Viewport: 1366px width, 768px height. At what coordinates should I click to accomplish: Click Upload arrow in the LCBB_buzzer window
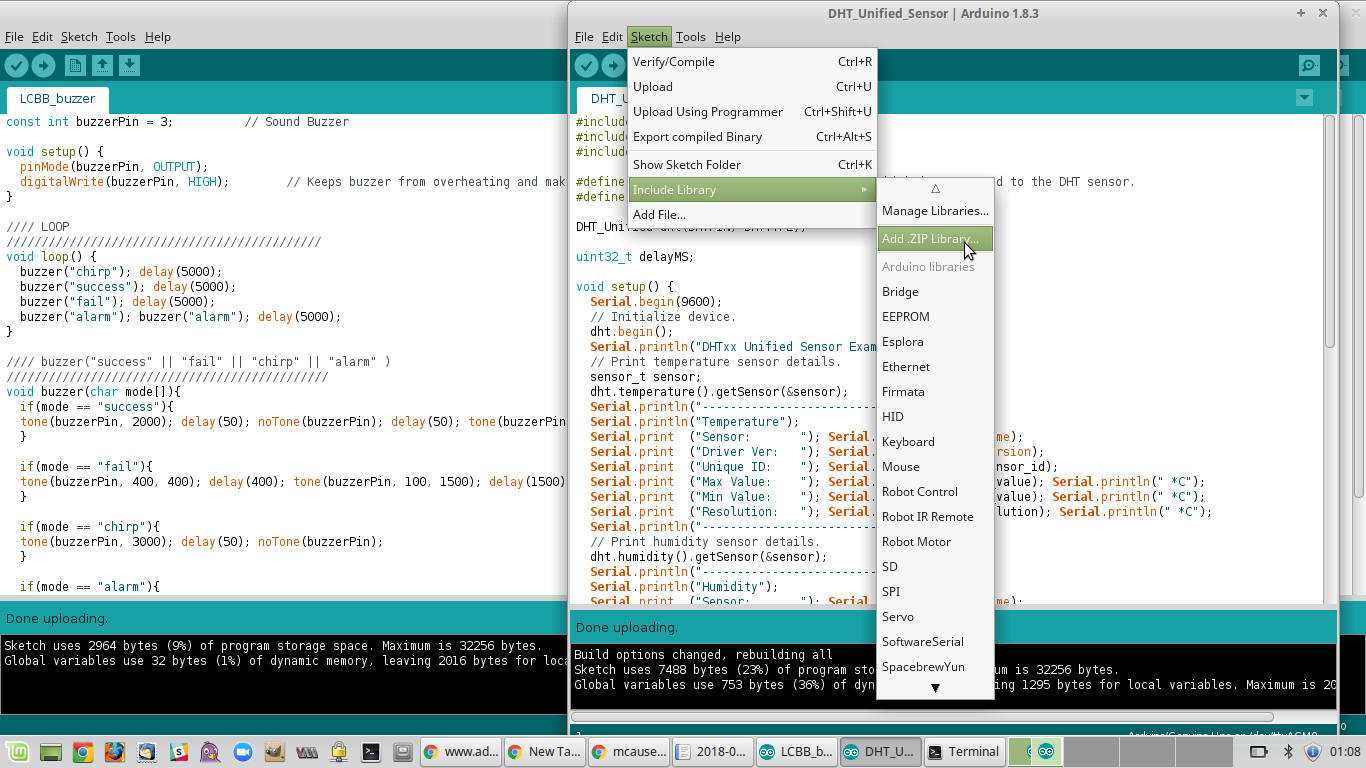coord(43,66)
